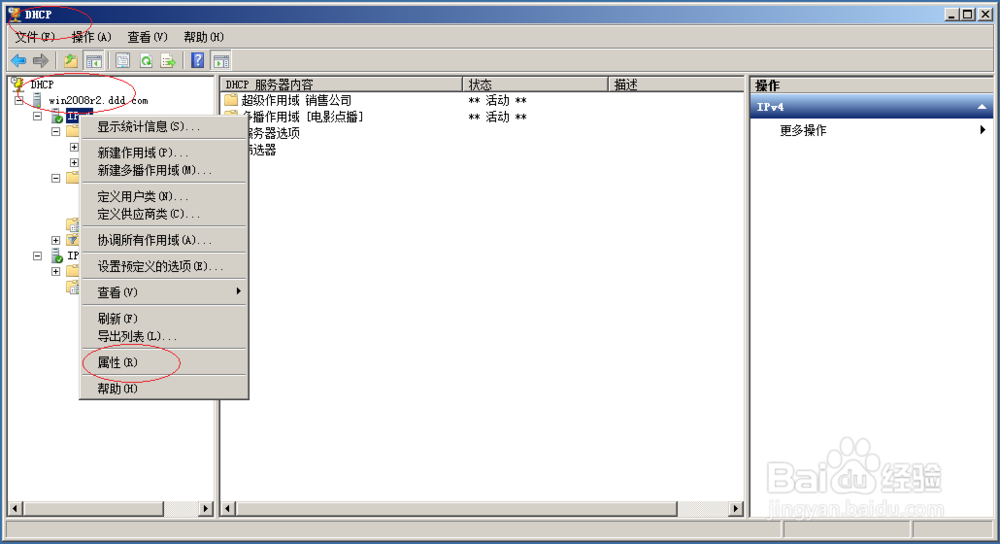Toggle the show/hide action pane icon

pos(221,61)
